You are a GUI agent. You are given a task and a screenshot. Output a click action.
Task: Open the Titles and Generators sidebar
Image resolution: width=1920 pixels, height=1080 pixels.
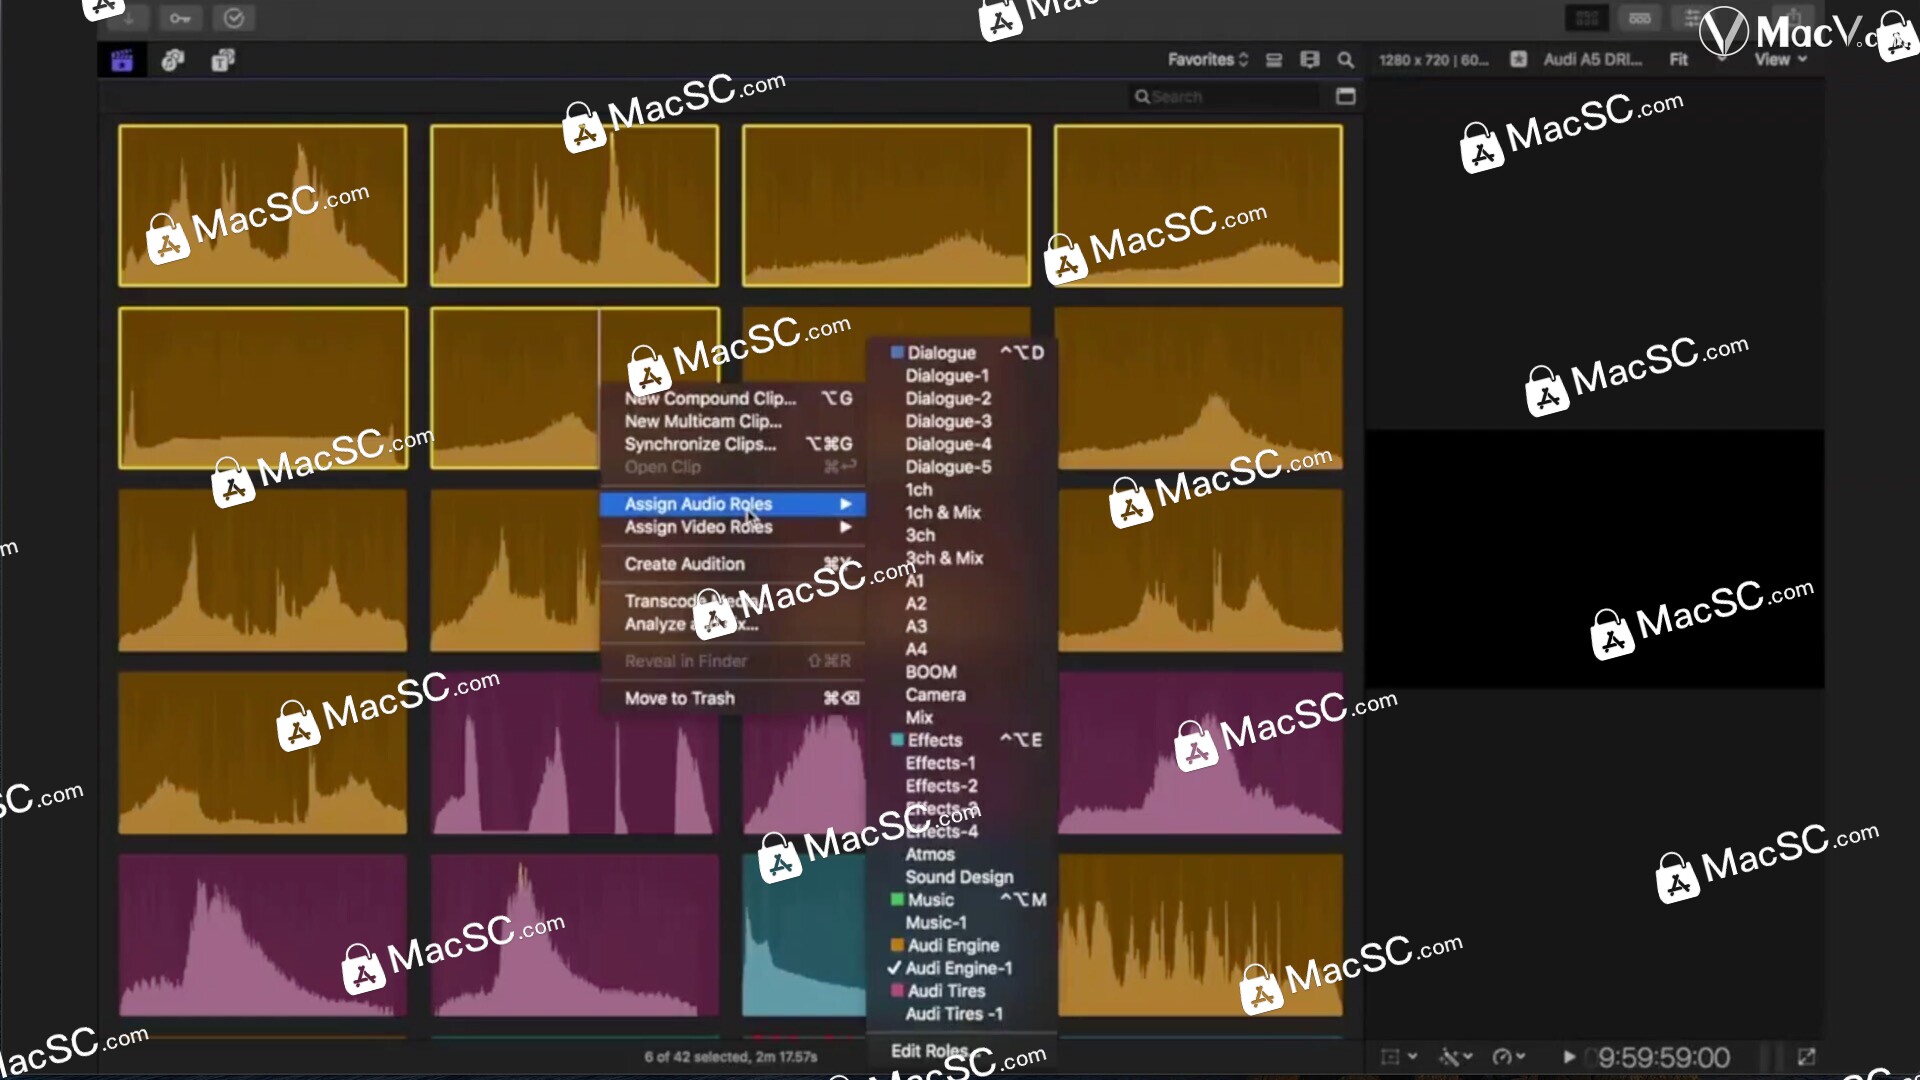click(223, 61)
